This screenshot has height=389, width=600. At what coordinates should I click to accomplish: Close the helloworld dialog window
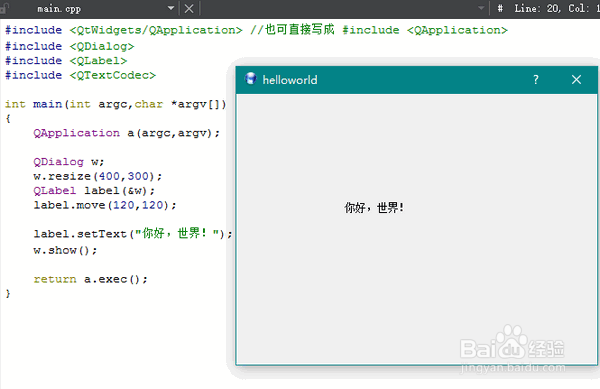576,80
